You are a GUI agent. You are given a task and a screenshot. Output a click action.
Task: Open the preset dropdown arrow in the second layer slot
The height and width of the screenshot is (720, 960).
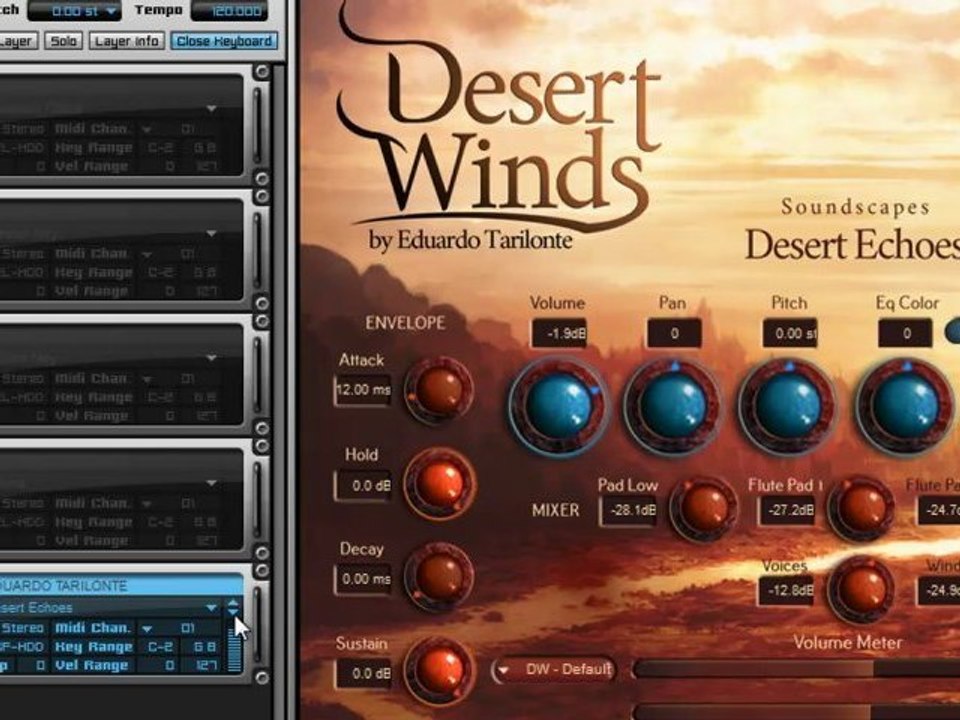tap(211, 233)
